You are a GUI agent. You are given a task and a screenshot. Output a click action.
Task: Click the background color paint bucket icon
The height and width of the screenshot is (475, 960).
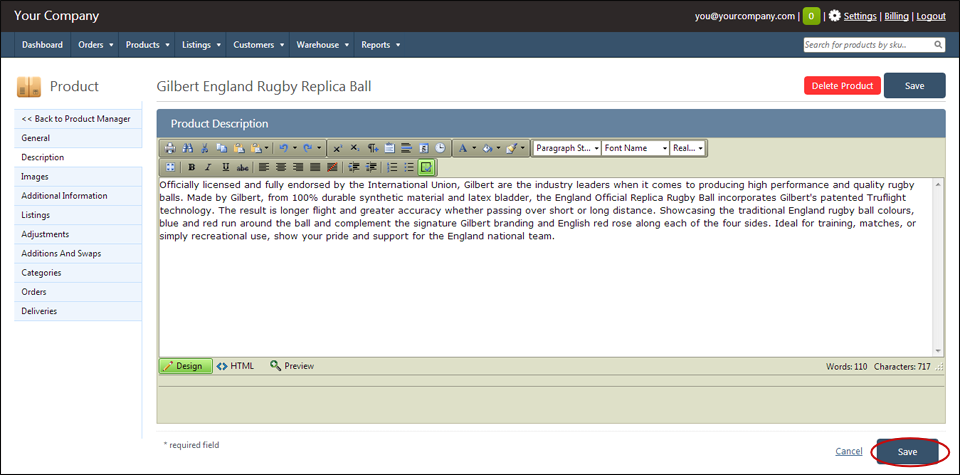point(487,148)
